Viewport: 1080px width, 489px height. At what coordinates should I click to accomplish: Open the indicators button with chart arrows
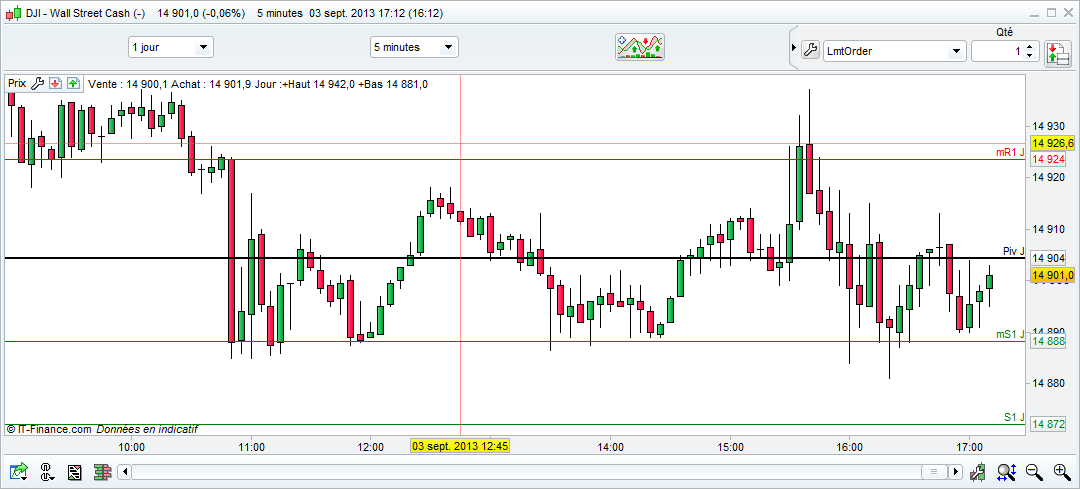(x=639, y=48)
